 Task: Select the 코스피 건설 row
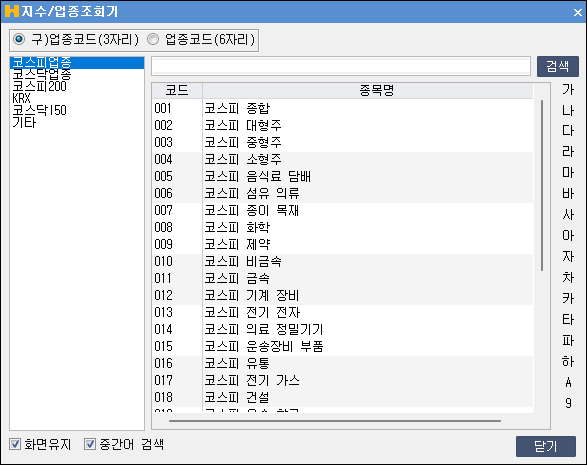click(x=343, y=397)
